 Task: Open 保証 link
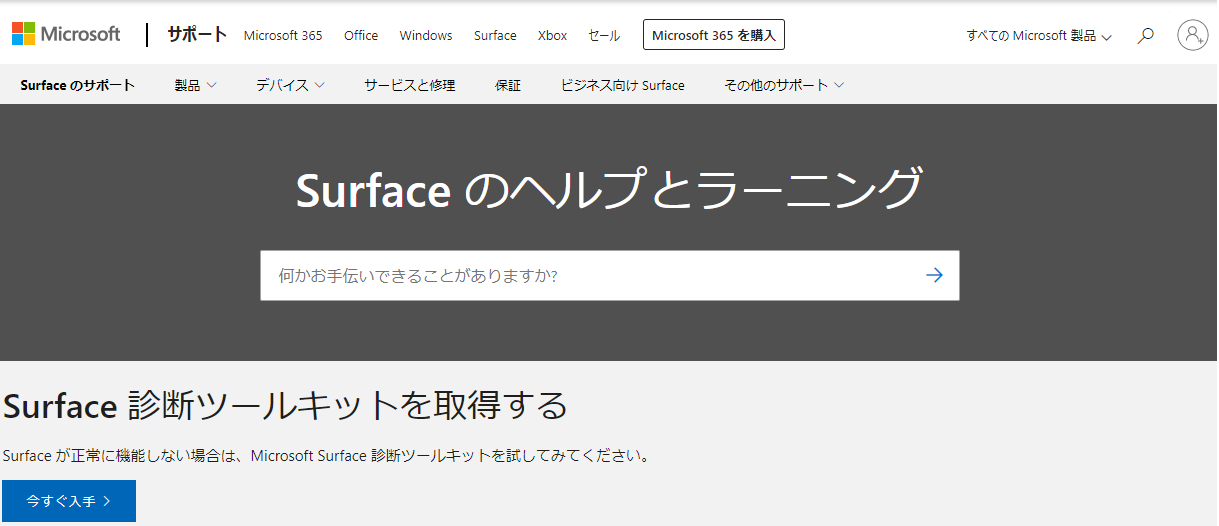coord(508,85)
